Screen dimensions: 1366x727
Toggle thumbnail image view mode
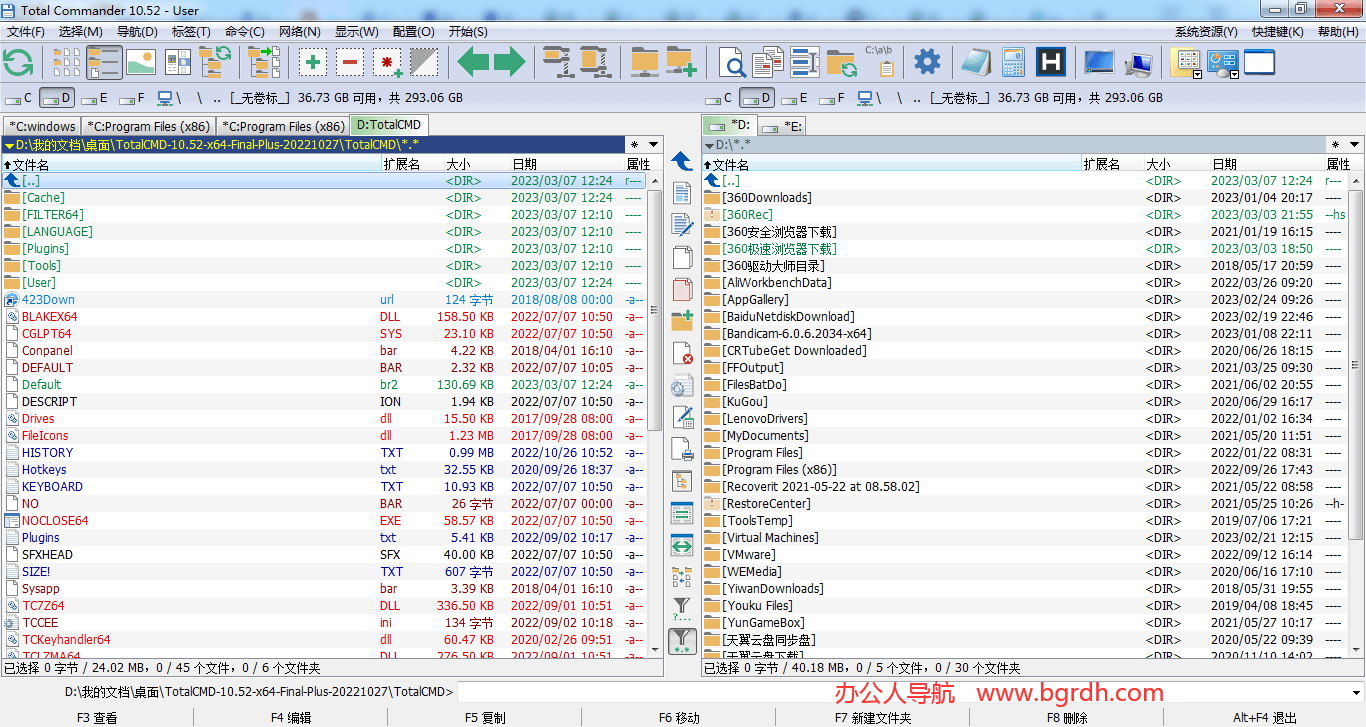coord(141,62)
